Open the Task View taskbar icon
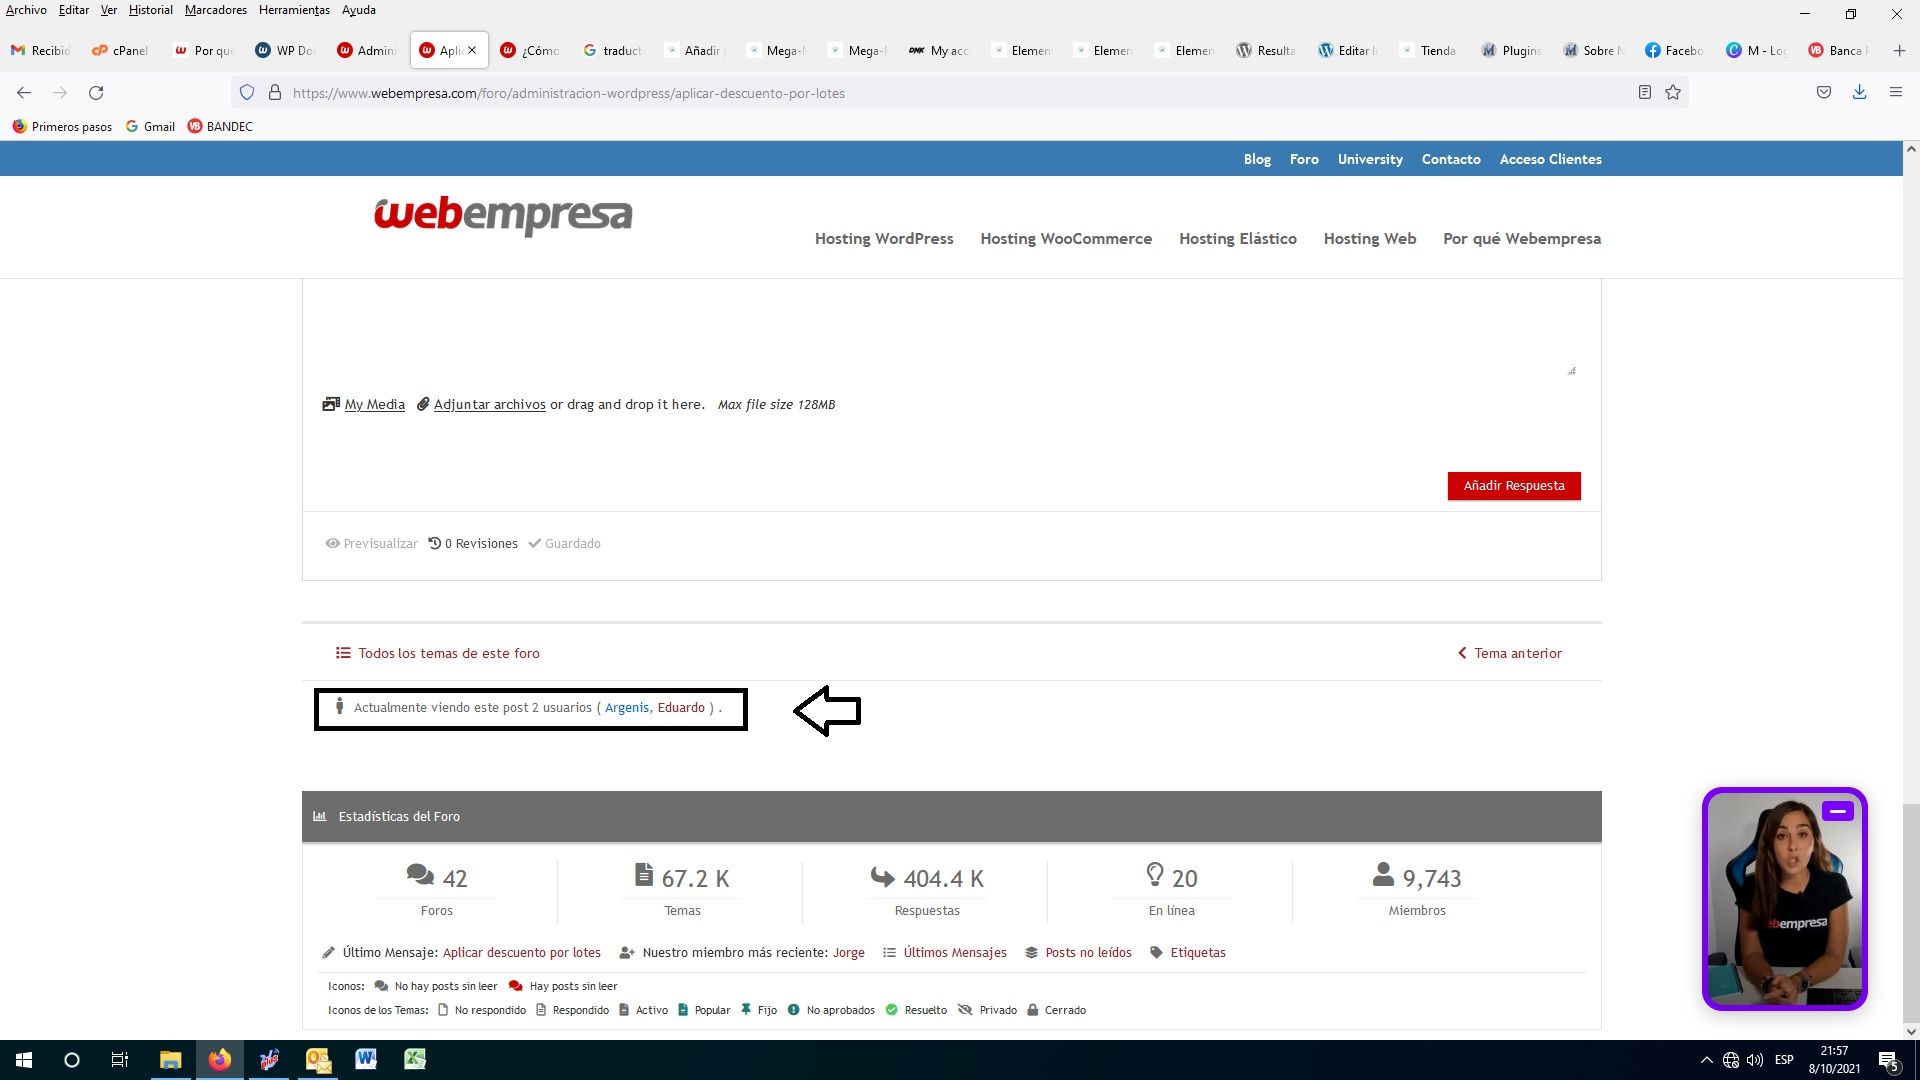 click(120, 1060)
